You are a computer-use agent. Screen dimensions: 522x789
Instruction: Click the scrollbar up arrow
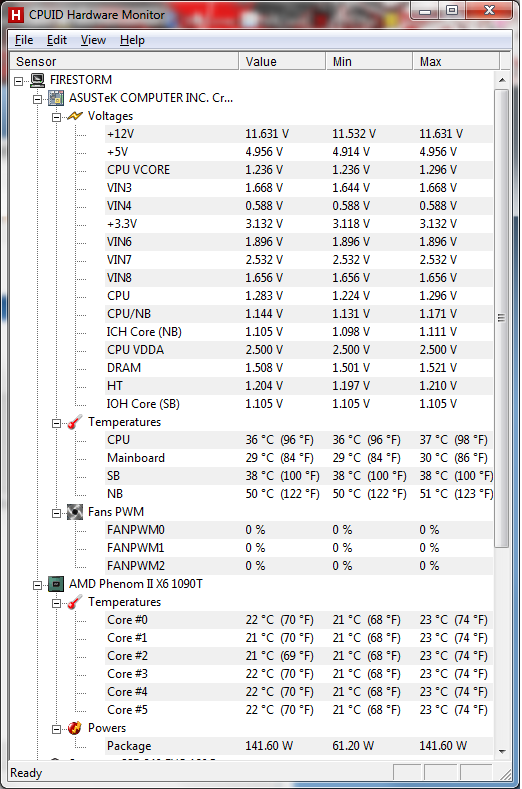click(x=502, y=80)
